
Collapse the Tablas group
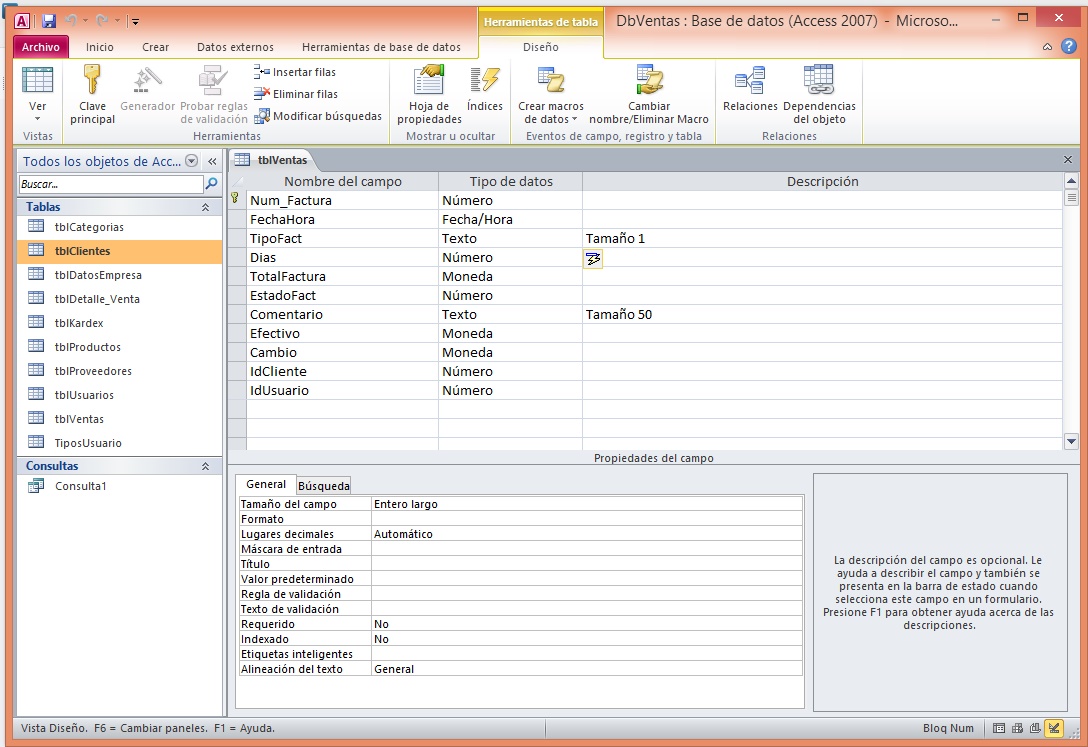point(205,207)
